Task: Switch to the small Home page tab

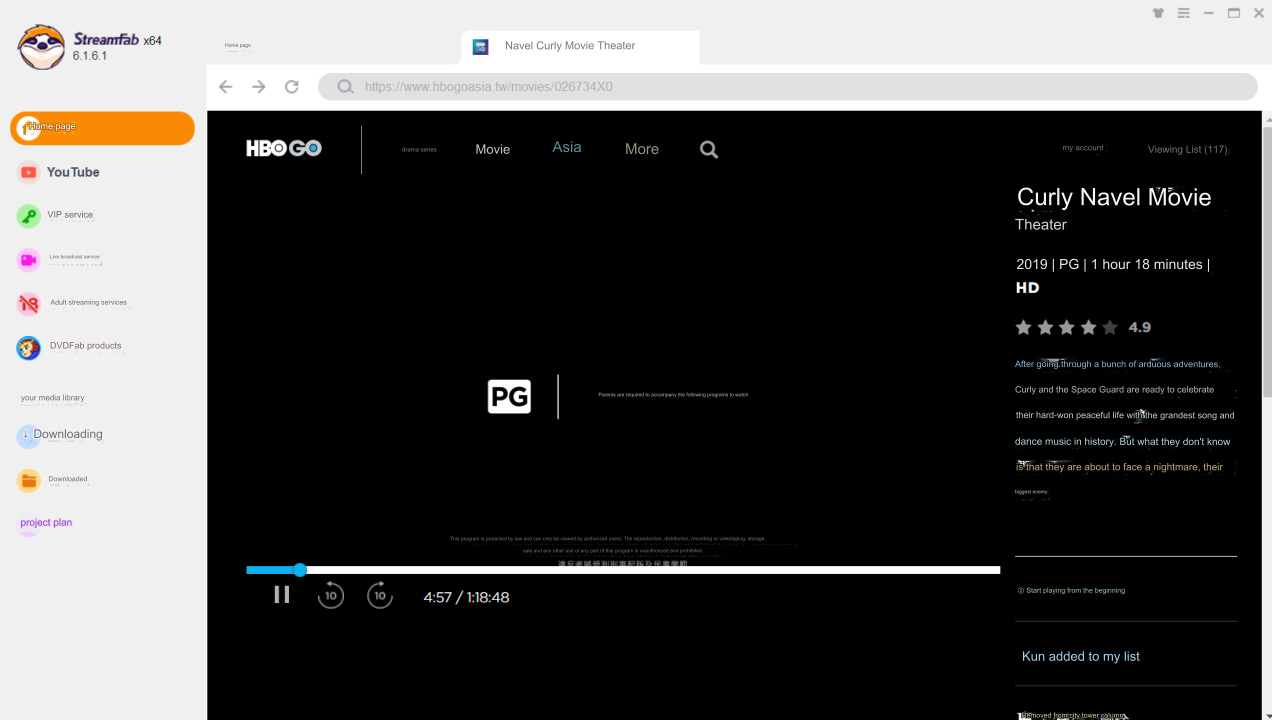Action: tap(238, 45)
